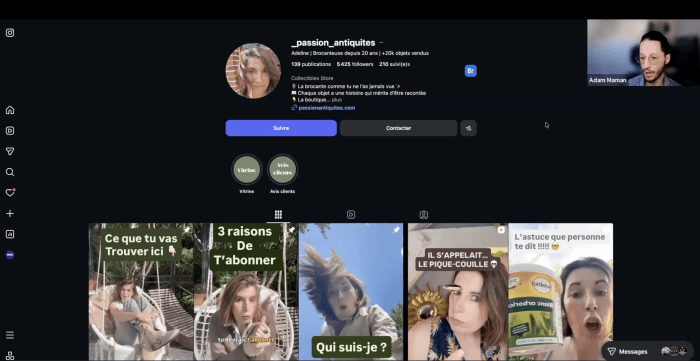
Task: Click the Contacter button
Action: coord(398,128)
